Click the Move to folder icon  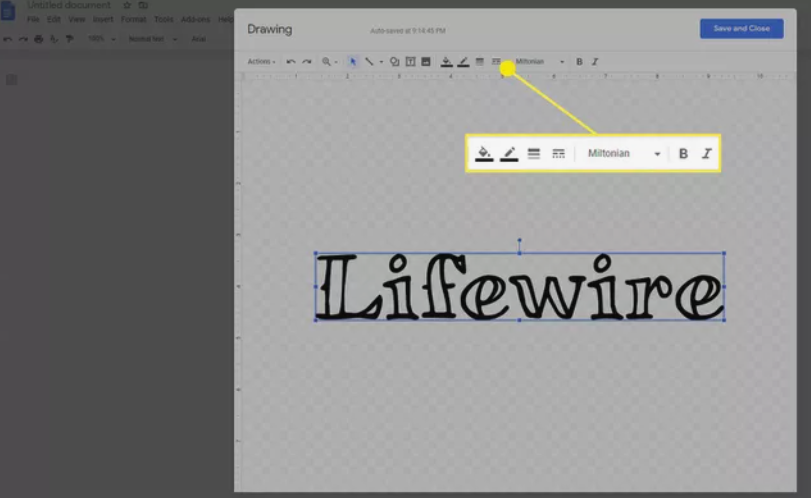coord(143,5)
